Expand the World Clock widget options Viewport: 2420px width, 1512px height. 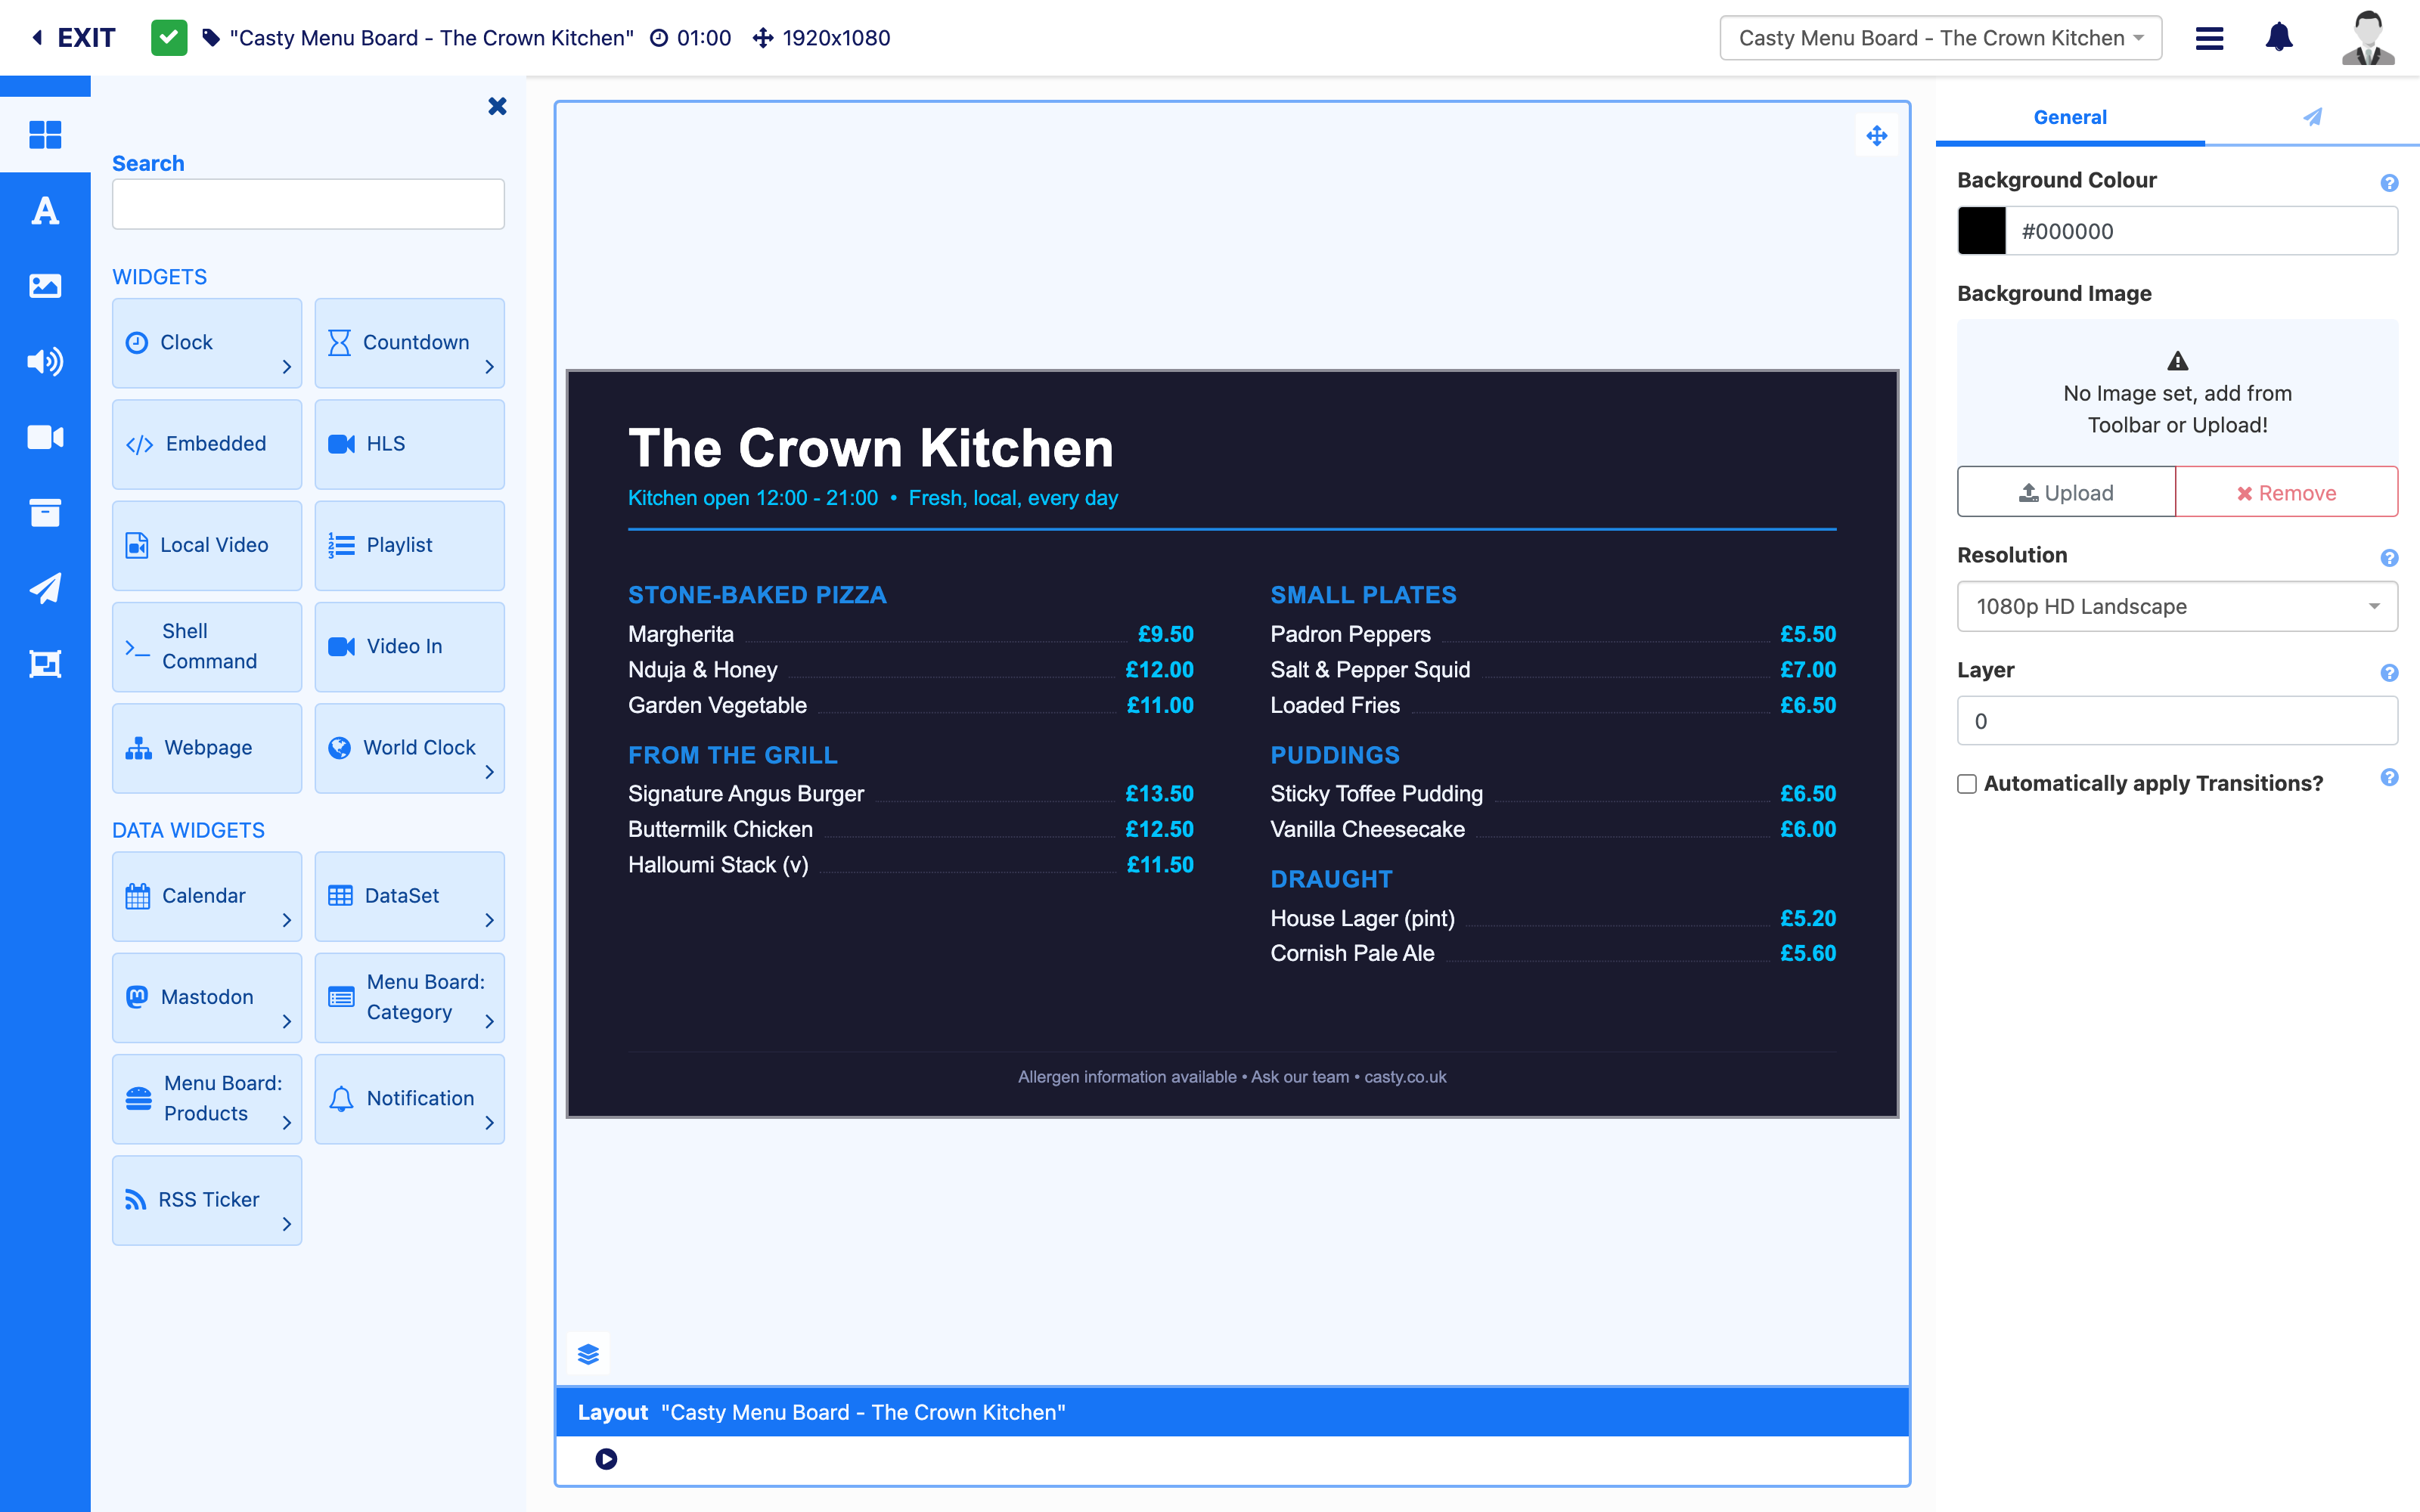(490, 772)
